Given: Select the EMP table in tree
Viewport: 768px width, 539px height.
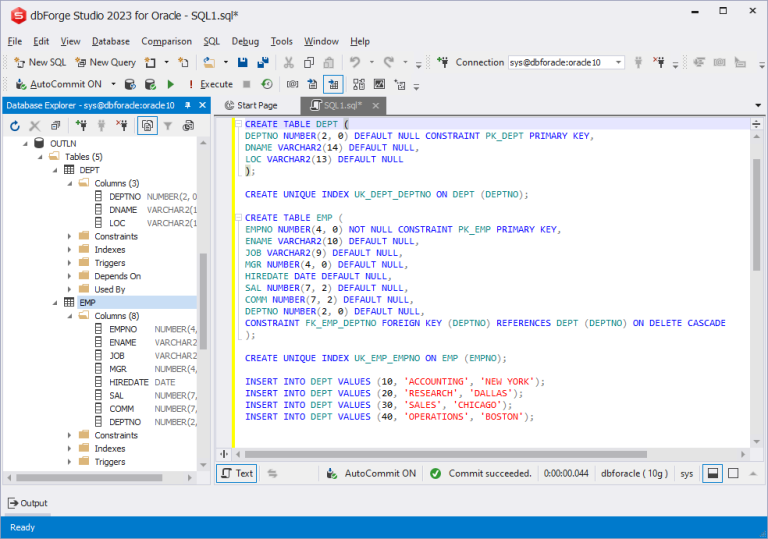Looking at the screenshot, I should 87,302.
